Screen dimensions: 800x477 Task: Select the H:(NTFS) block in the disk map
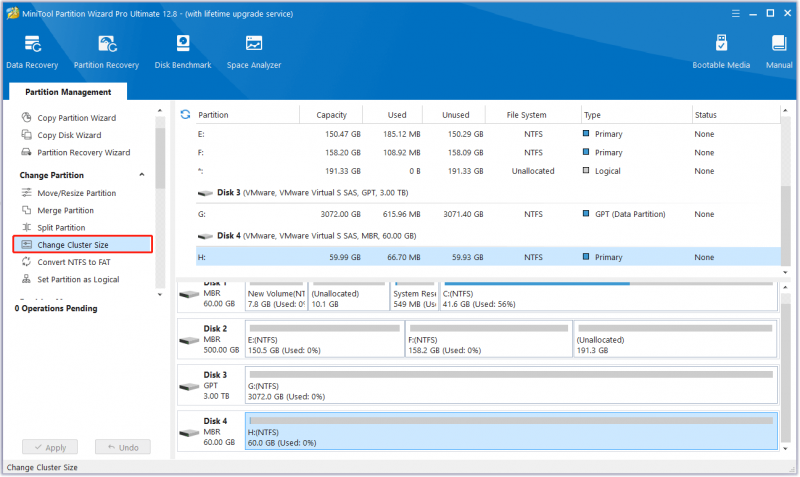pyautogui.click(x=511, y=432)
